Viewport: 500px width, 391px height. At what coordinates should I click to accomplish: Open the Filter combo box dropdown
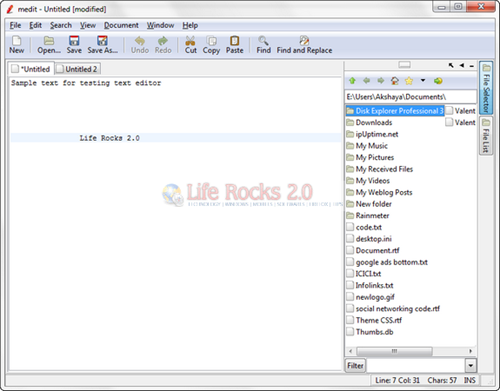[471, 366]
